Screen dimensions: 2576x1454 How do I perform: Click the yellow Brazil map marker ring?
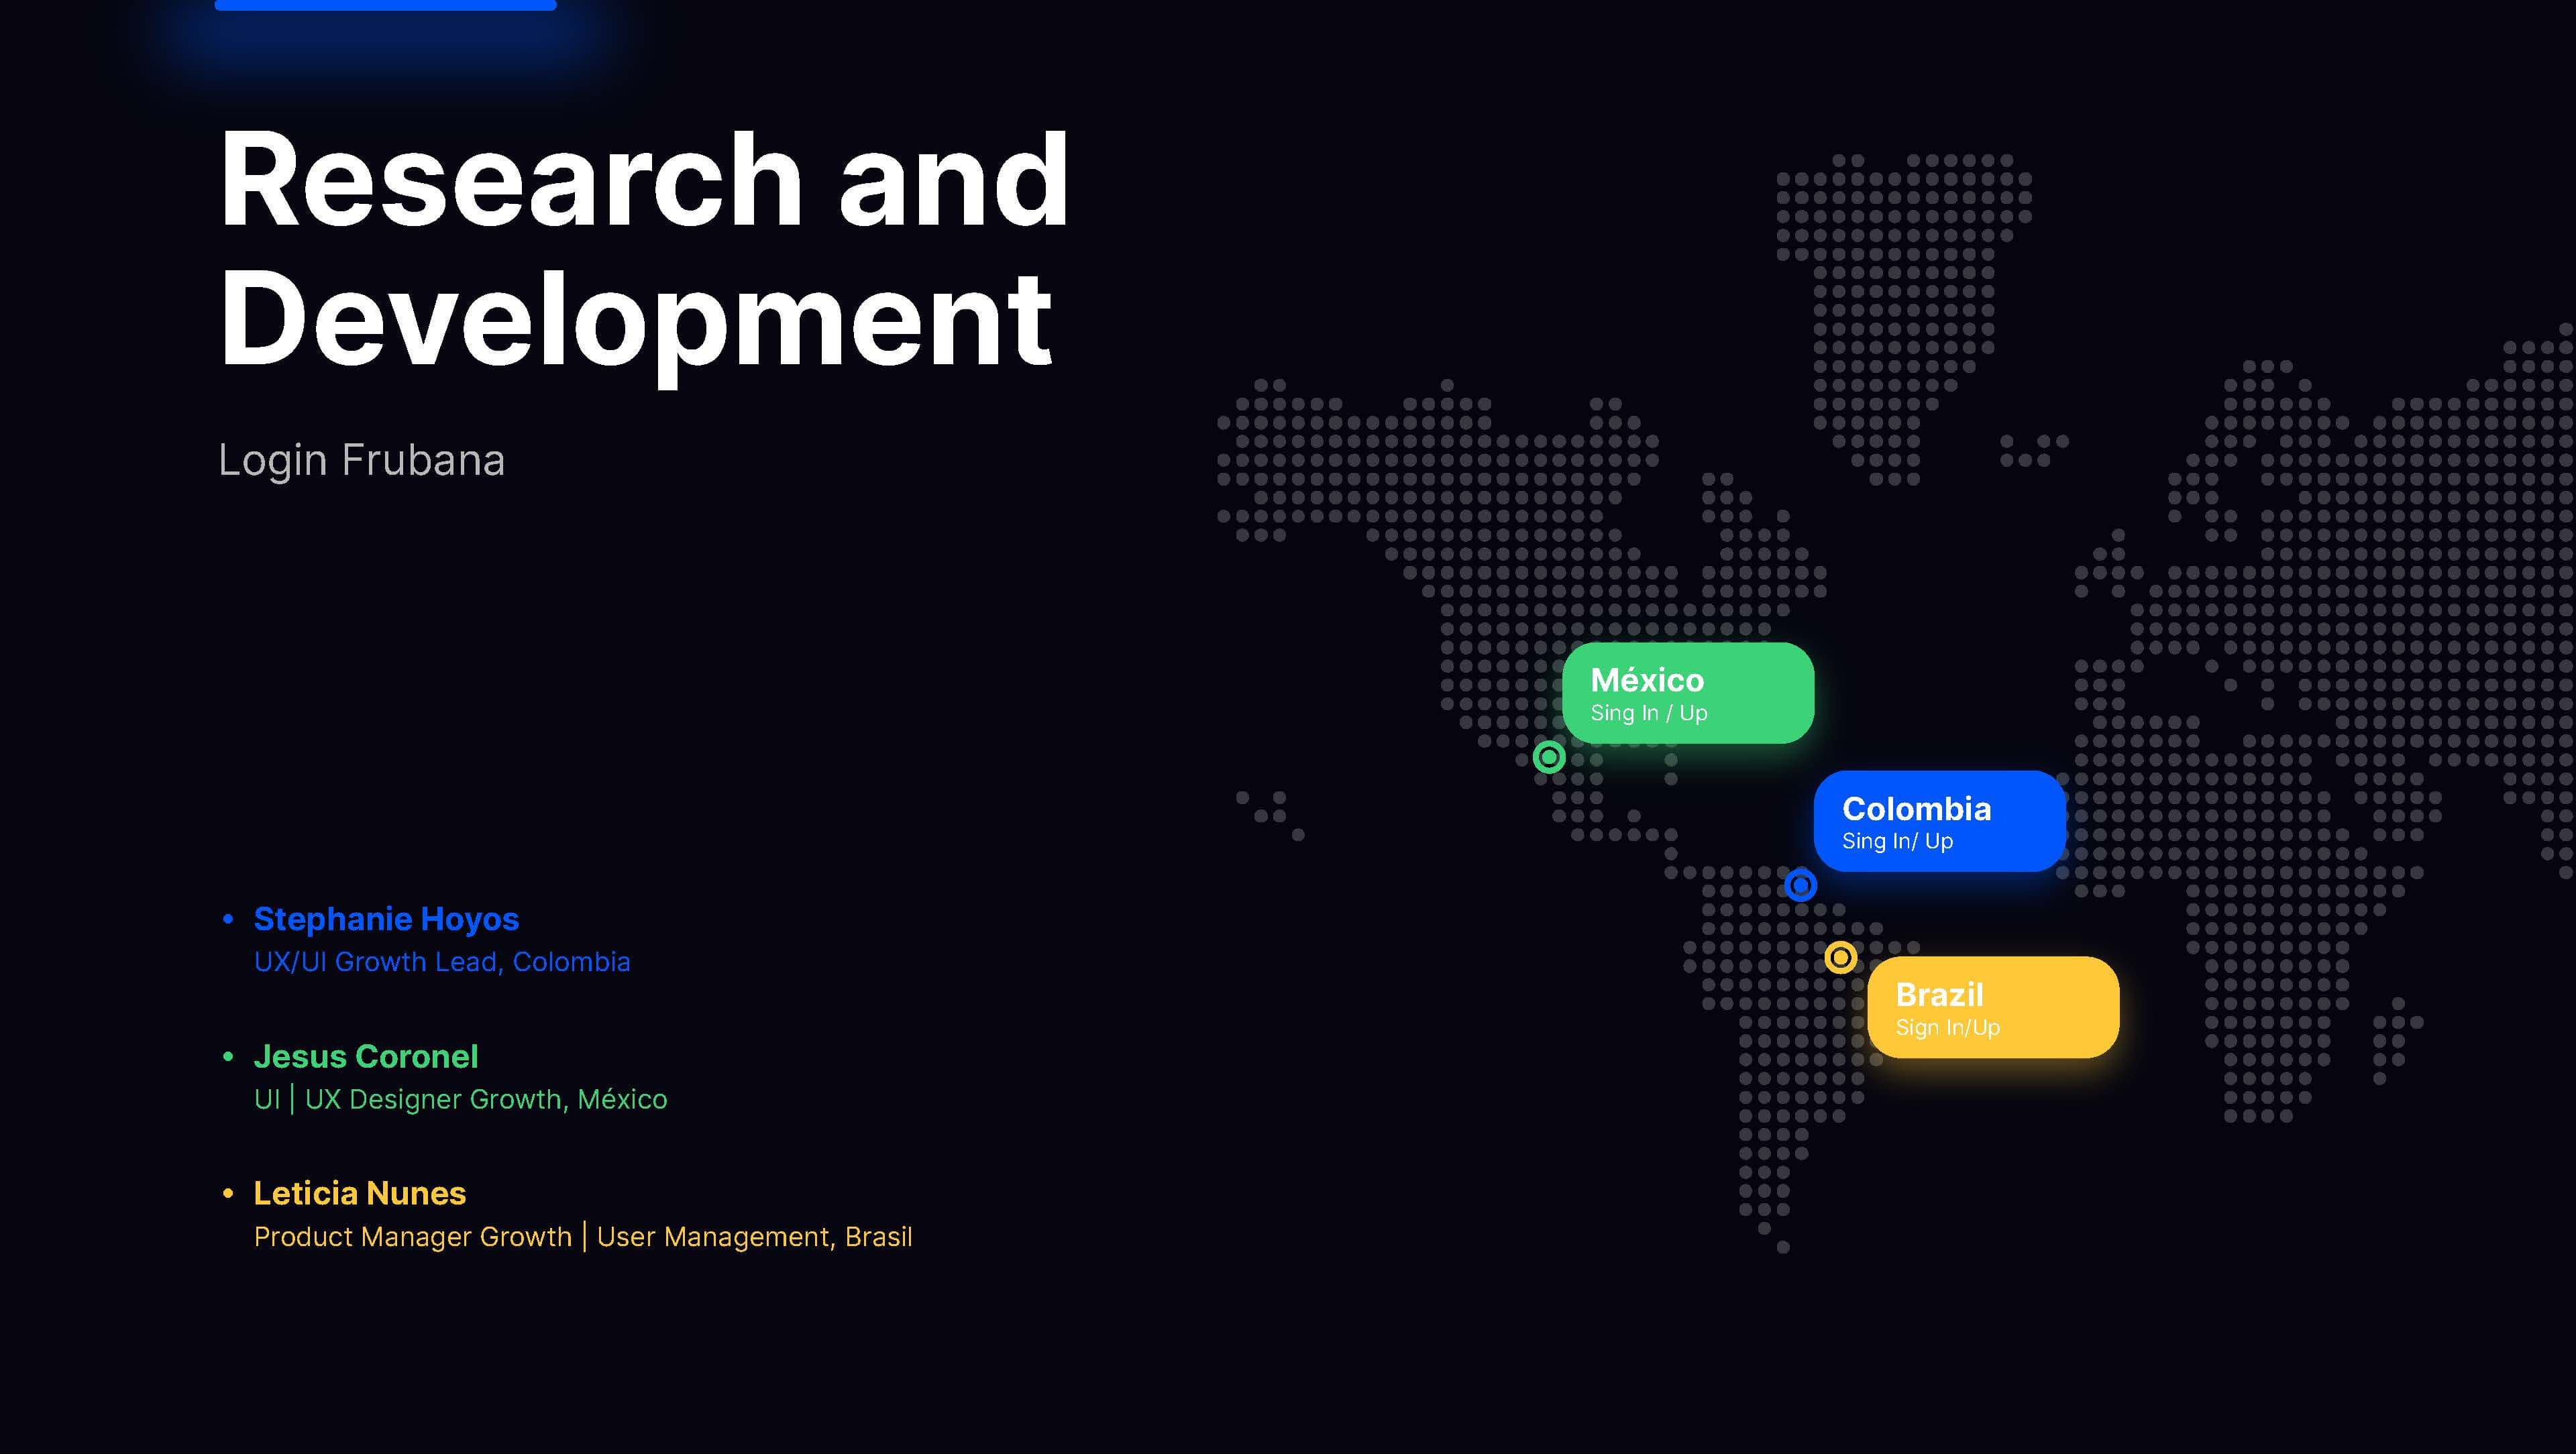click(1840, 957)
